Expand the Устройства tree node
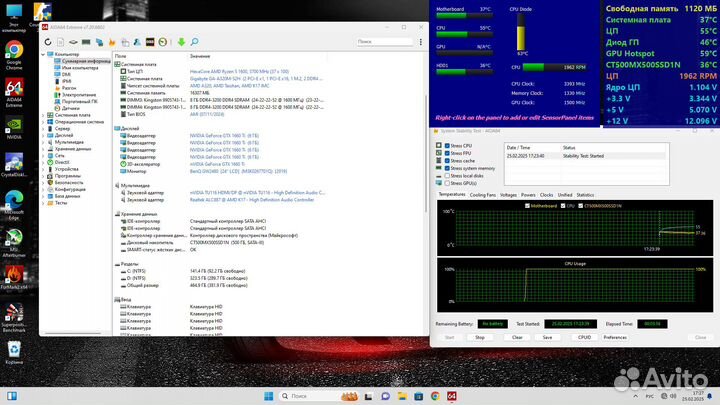 point(43,169)
